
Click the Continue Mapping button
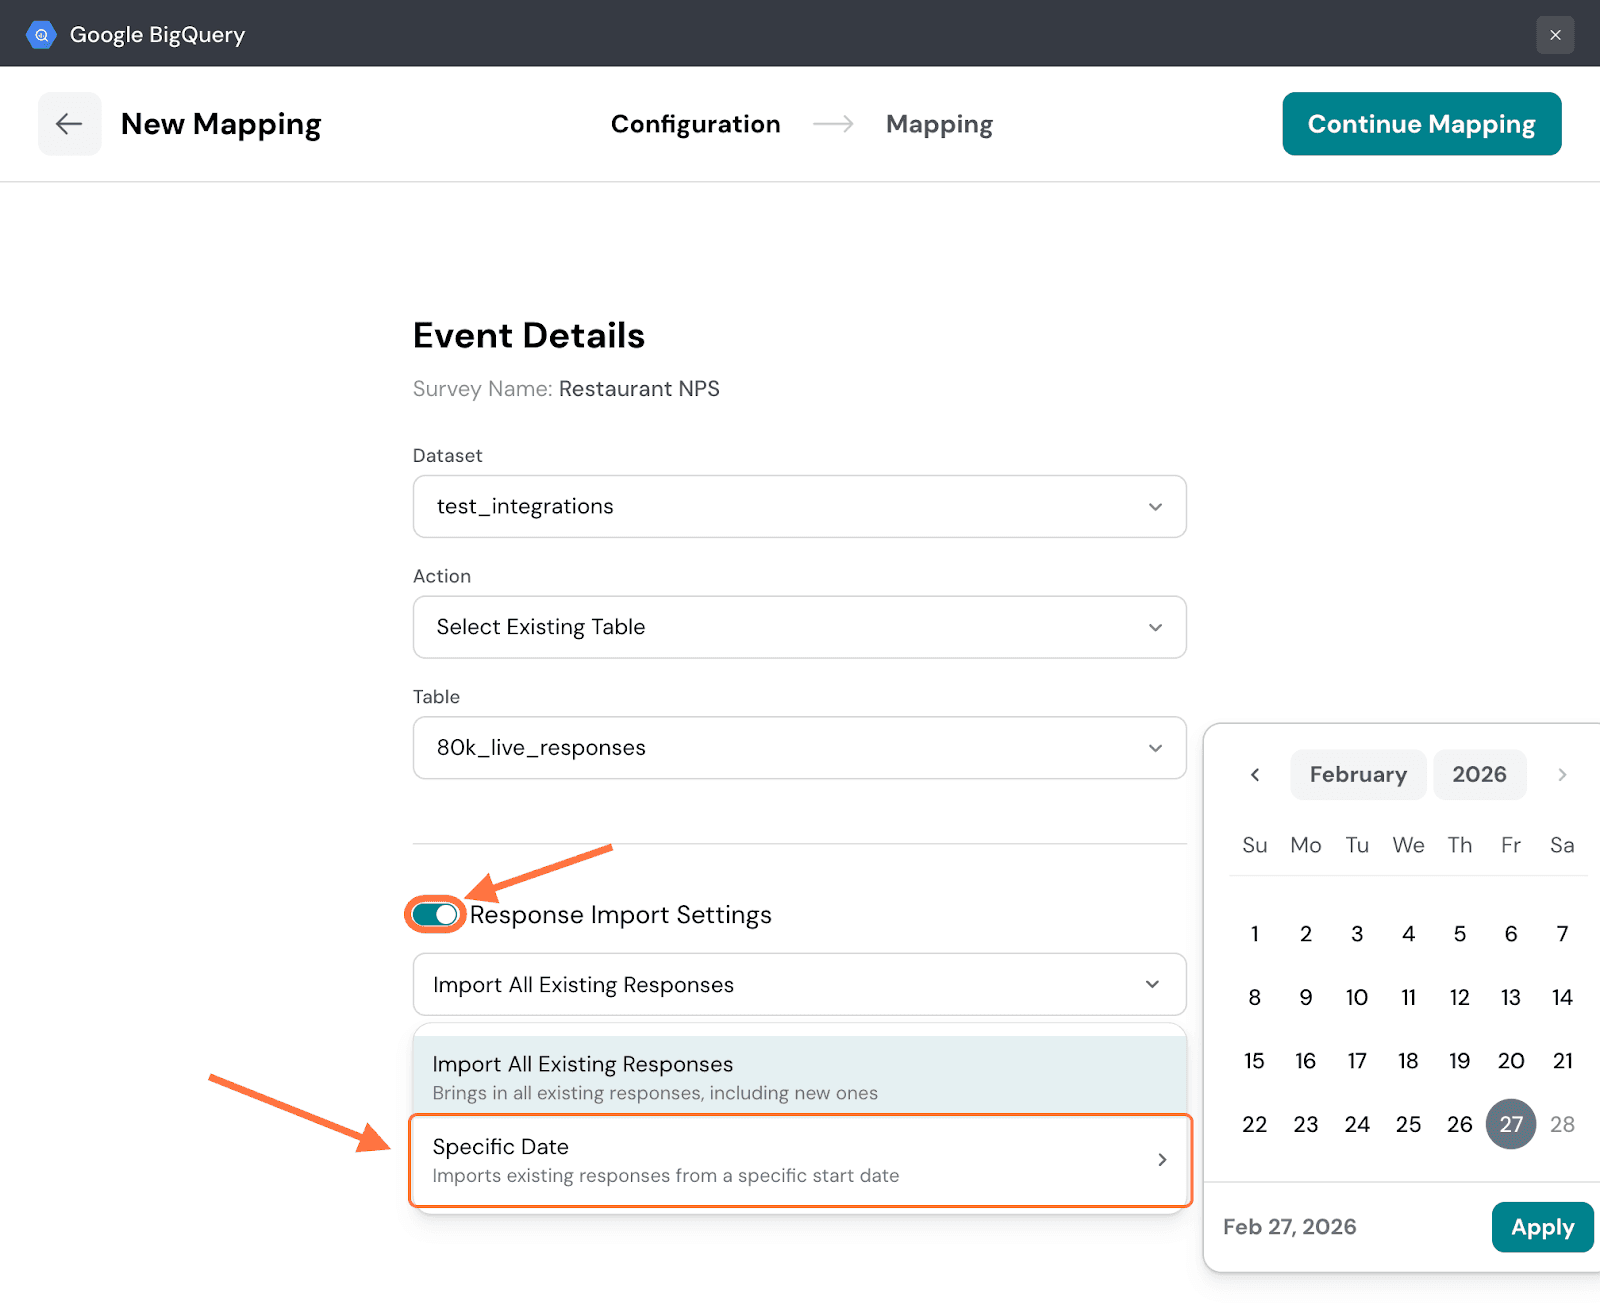[1421, 124]
